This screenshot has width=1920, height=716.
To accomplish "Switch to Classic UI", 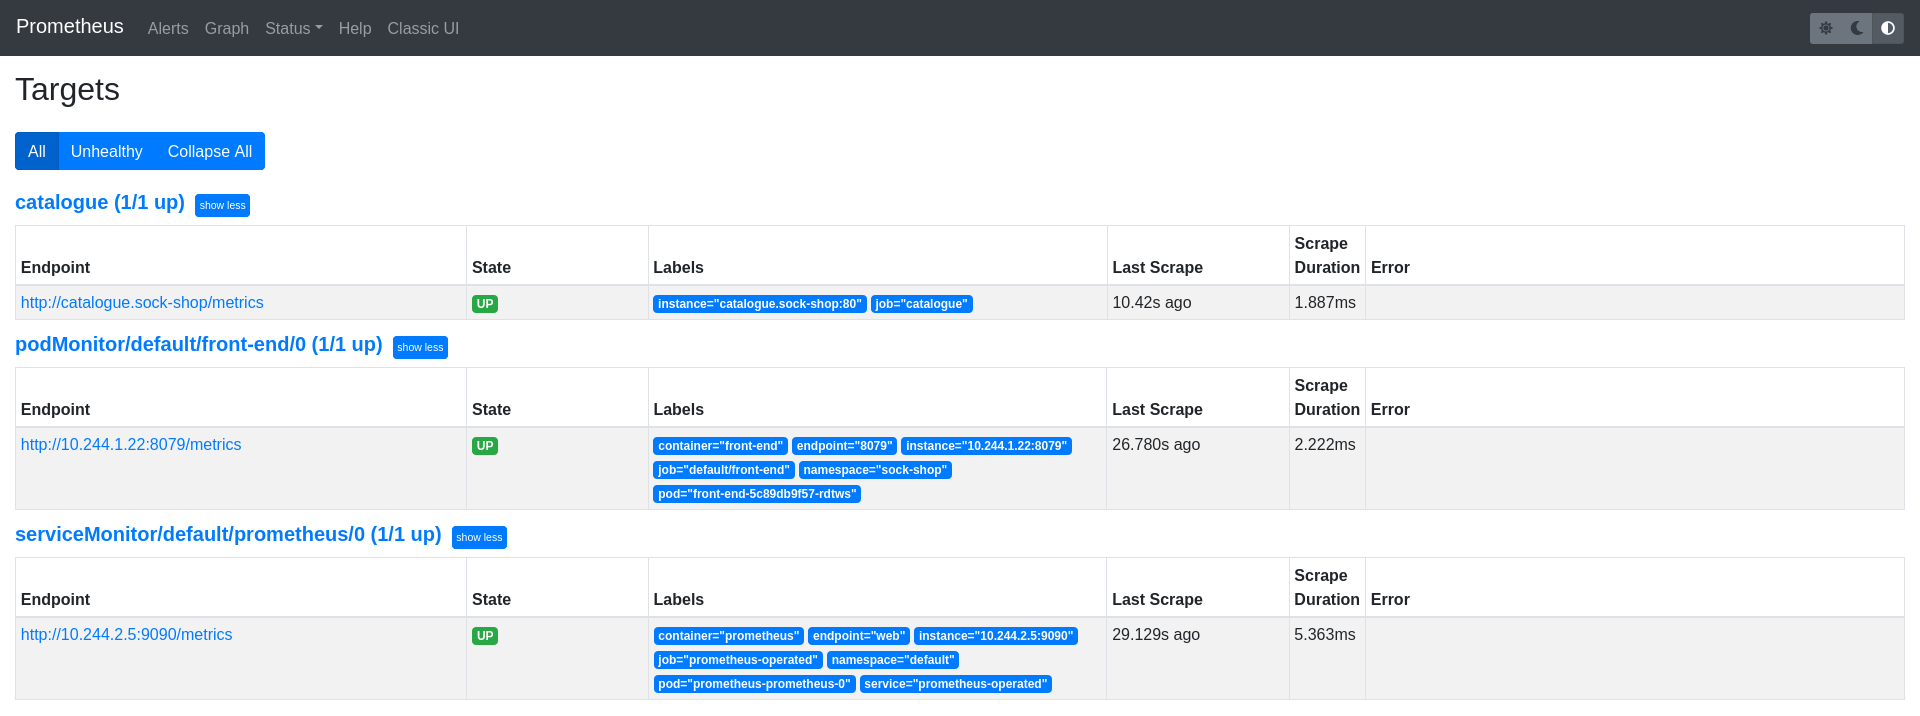I will [x=423, y=28].
